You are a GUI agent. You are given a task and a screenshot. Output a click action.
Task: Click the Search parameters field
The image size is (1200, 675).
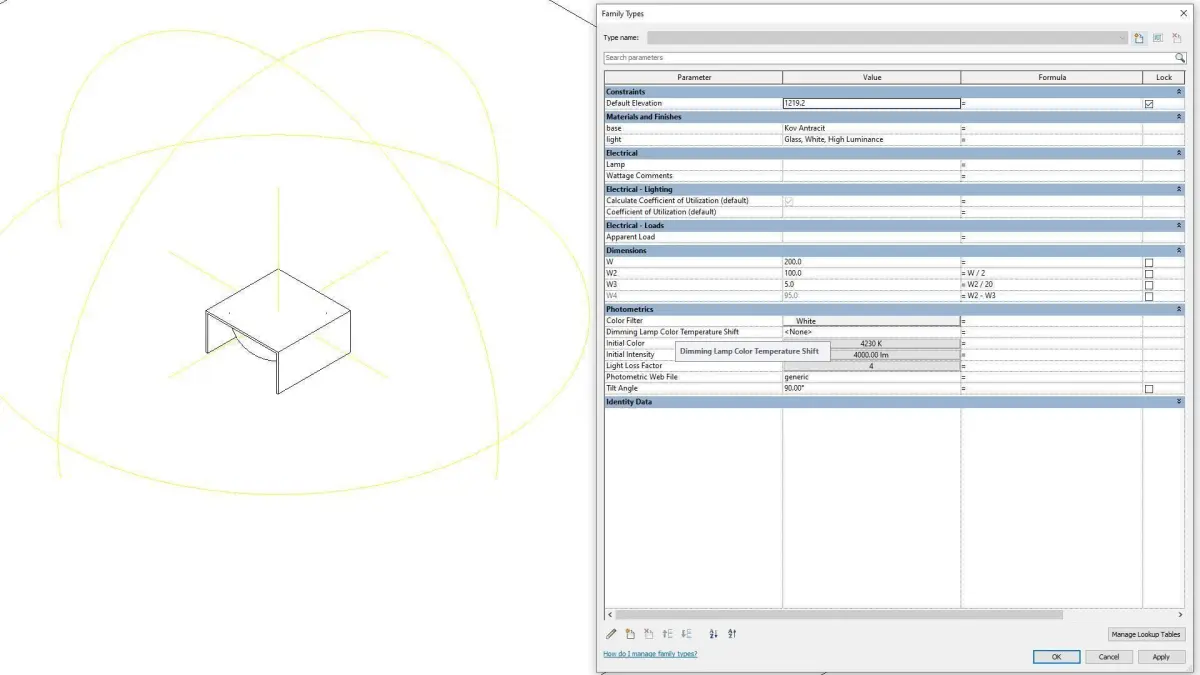coord(888,58)
